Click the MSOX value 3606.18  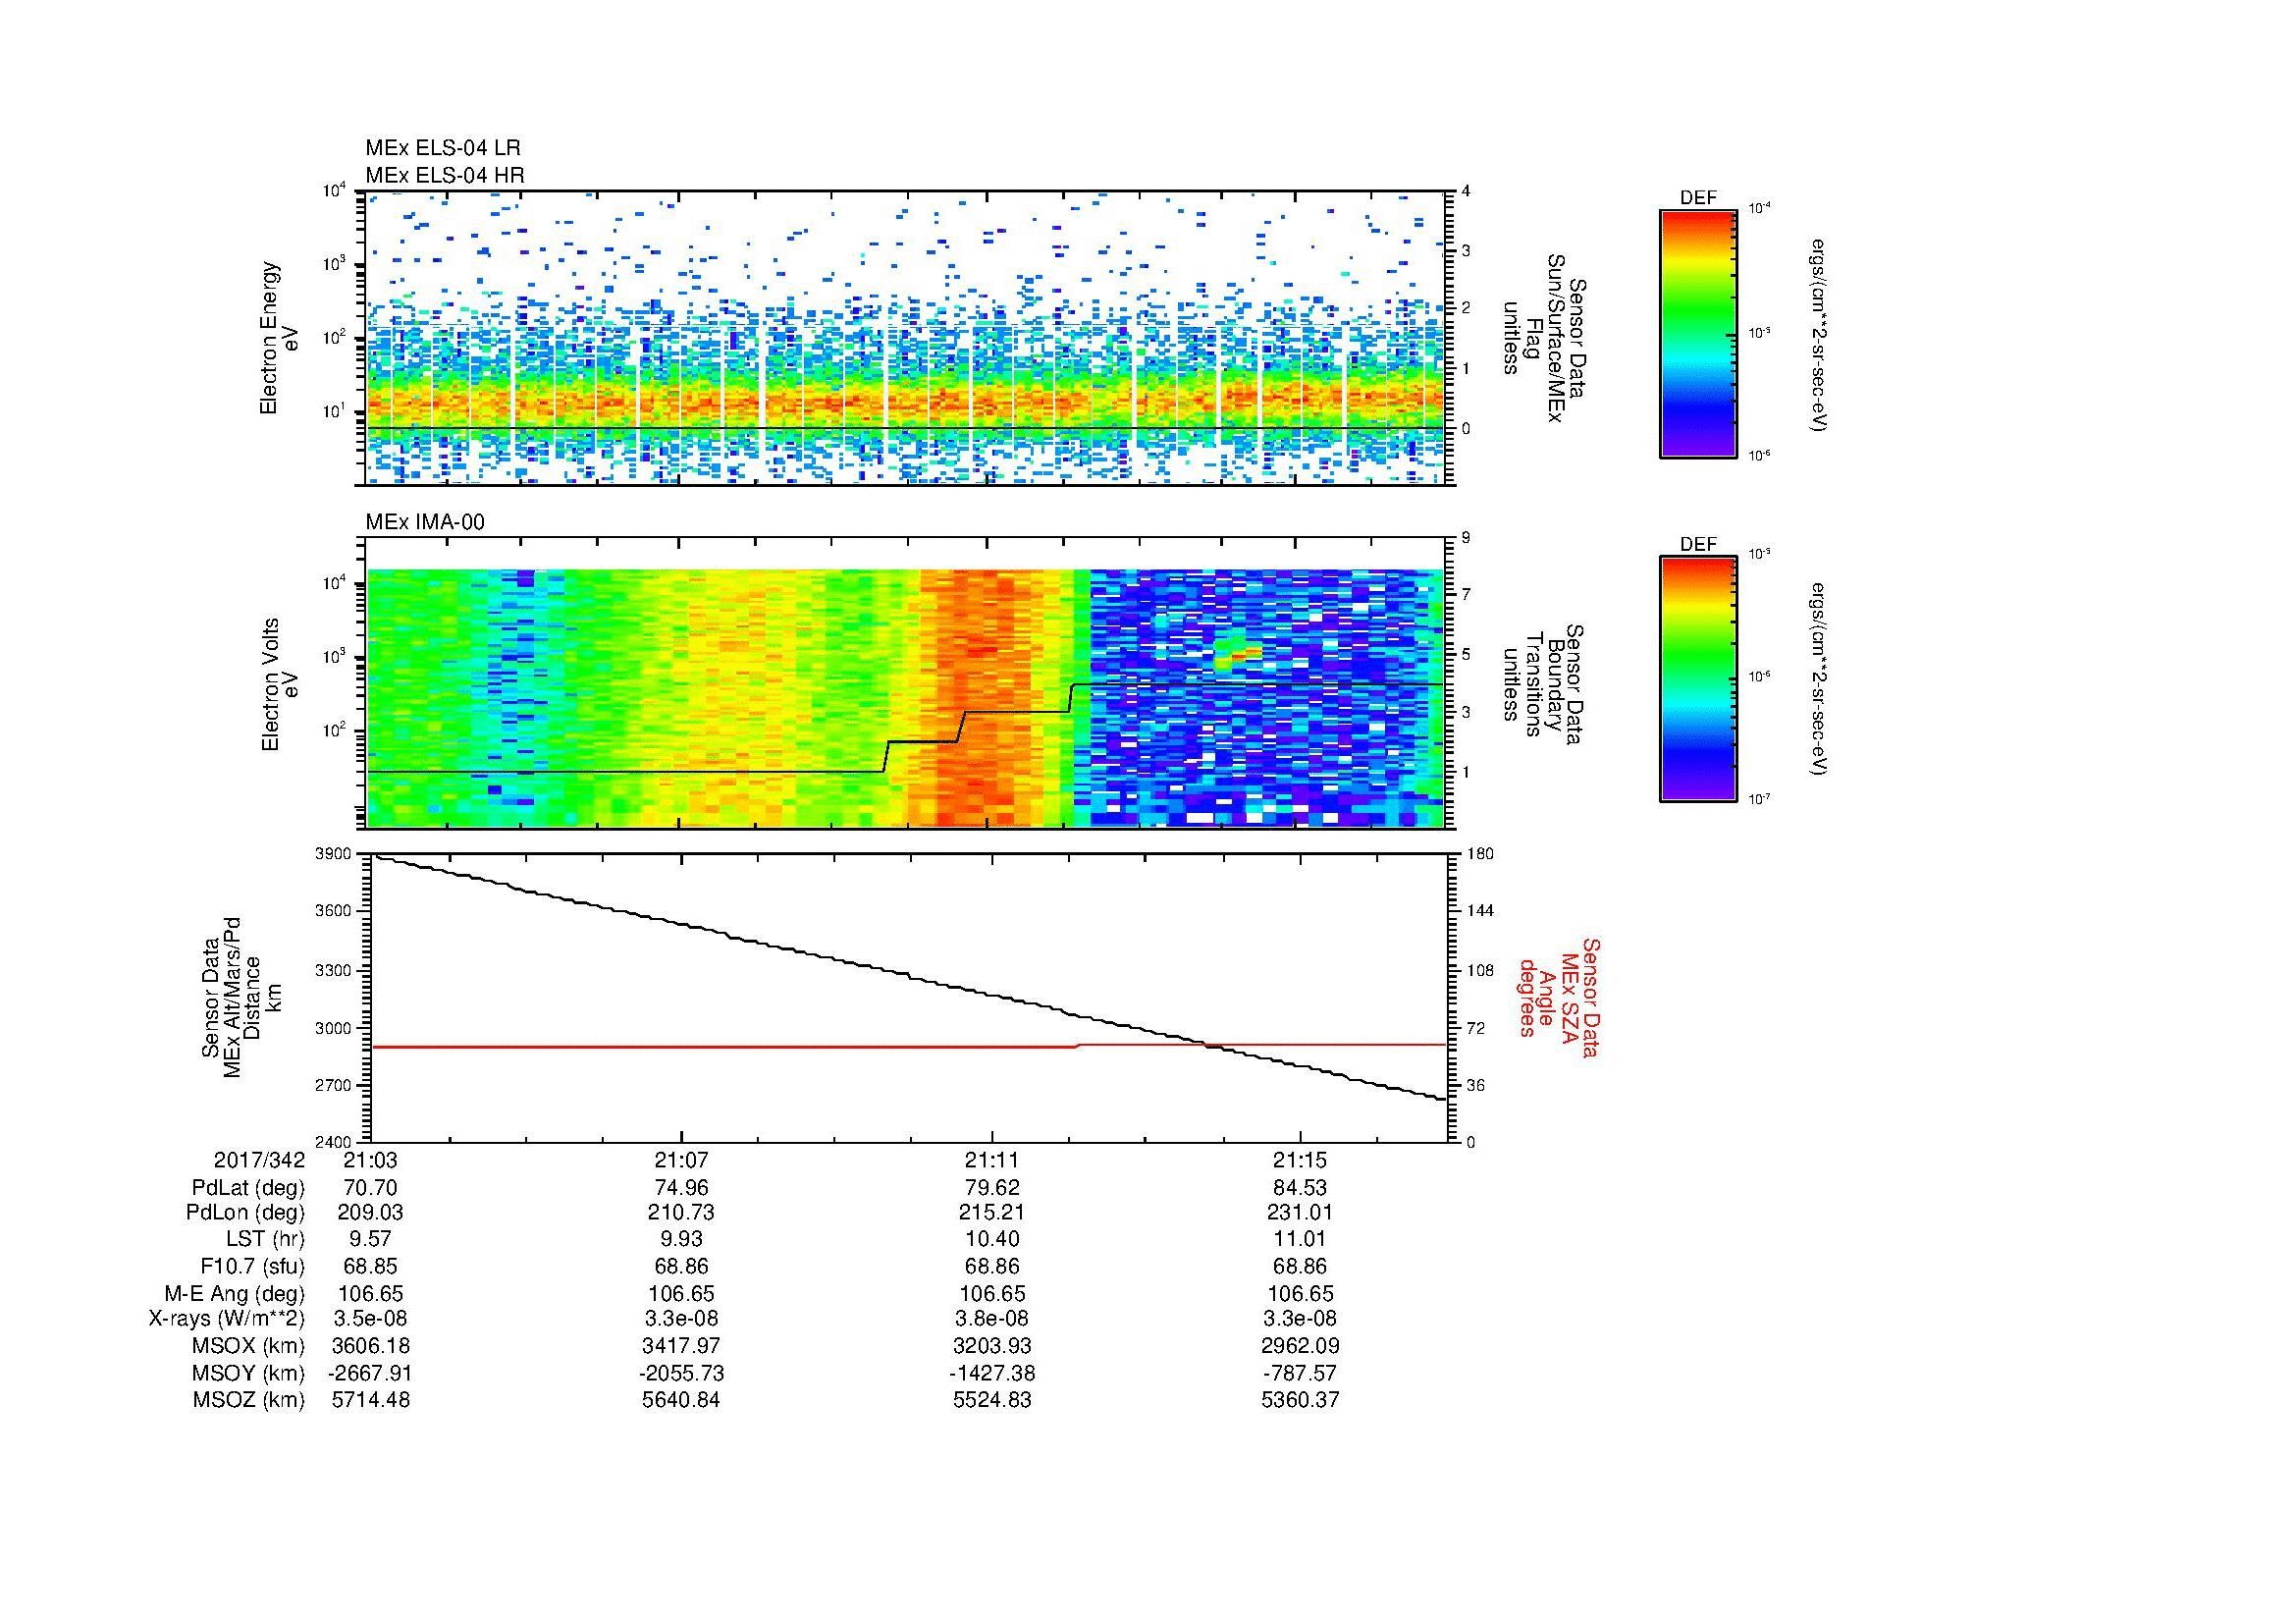coord(371,1346)
